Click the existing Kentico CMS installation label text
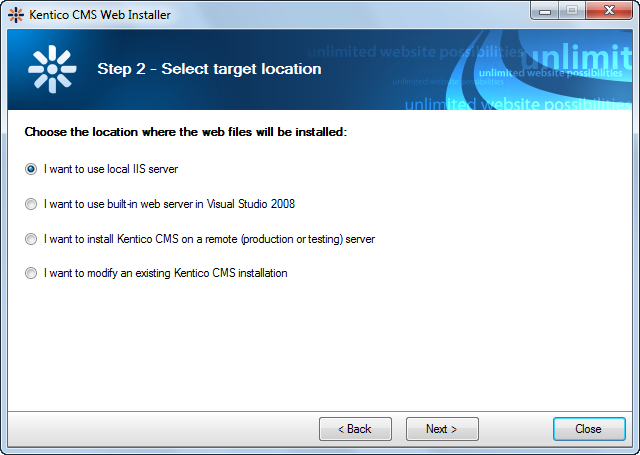This screenshot has width=640, height=455. [x=166, y=273]
